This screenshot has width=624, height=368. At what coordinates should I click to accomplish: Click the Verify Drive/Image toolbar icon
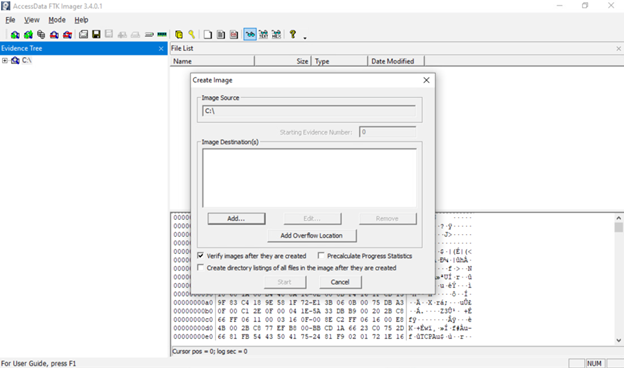pyautogui.click(x=149, y=35)
